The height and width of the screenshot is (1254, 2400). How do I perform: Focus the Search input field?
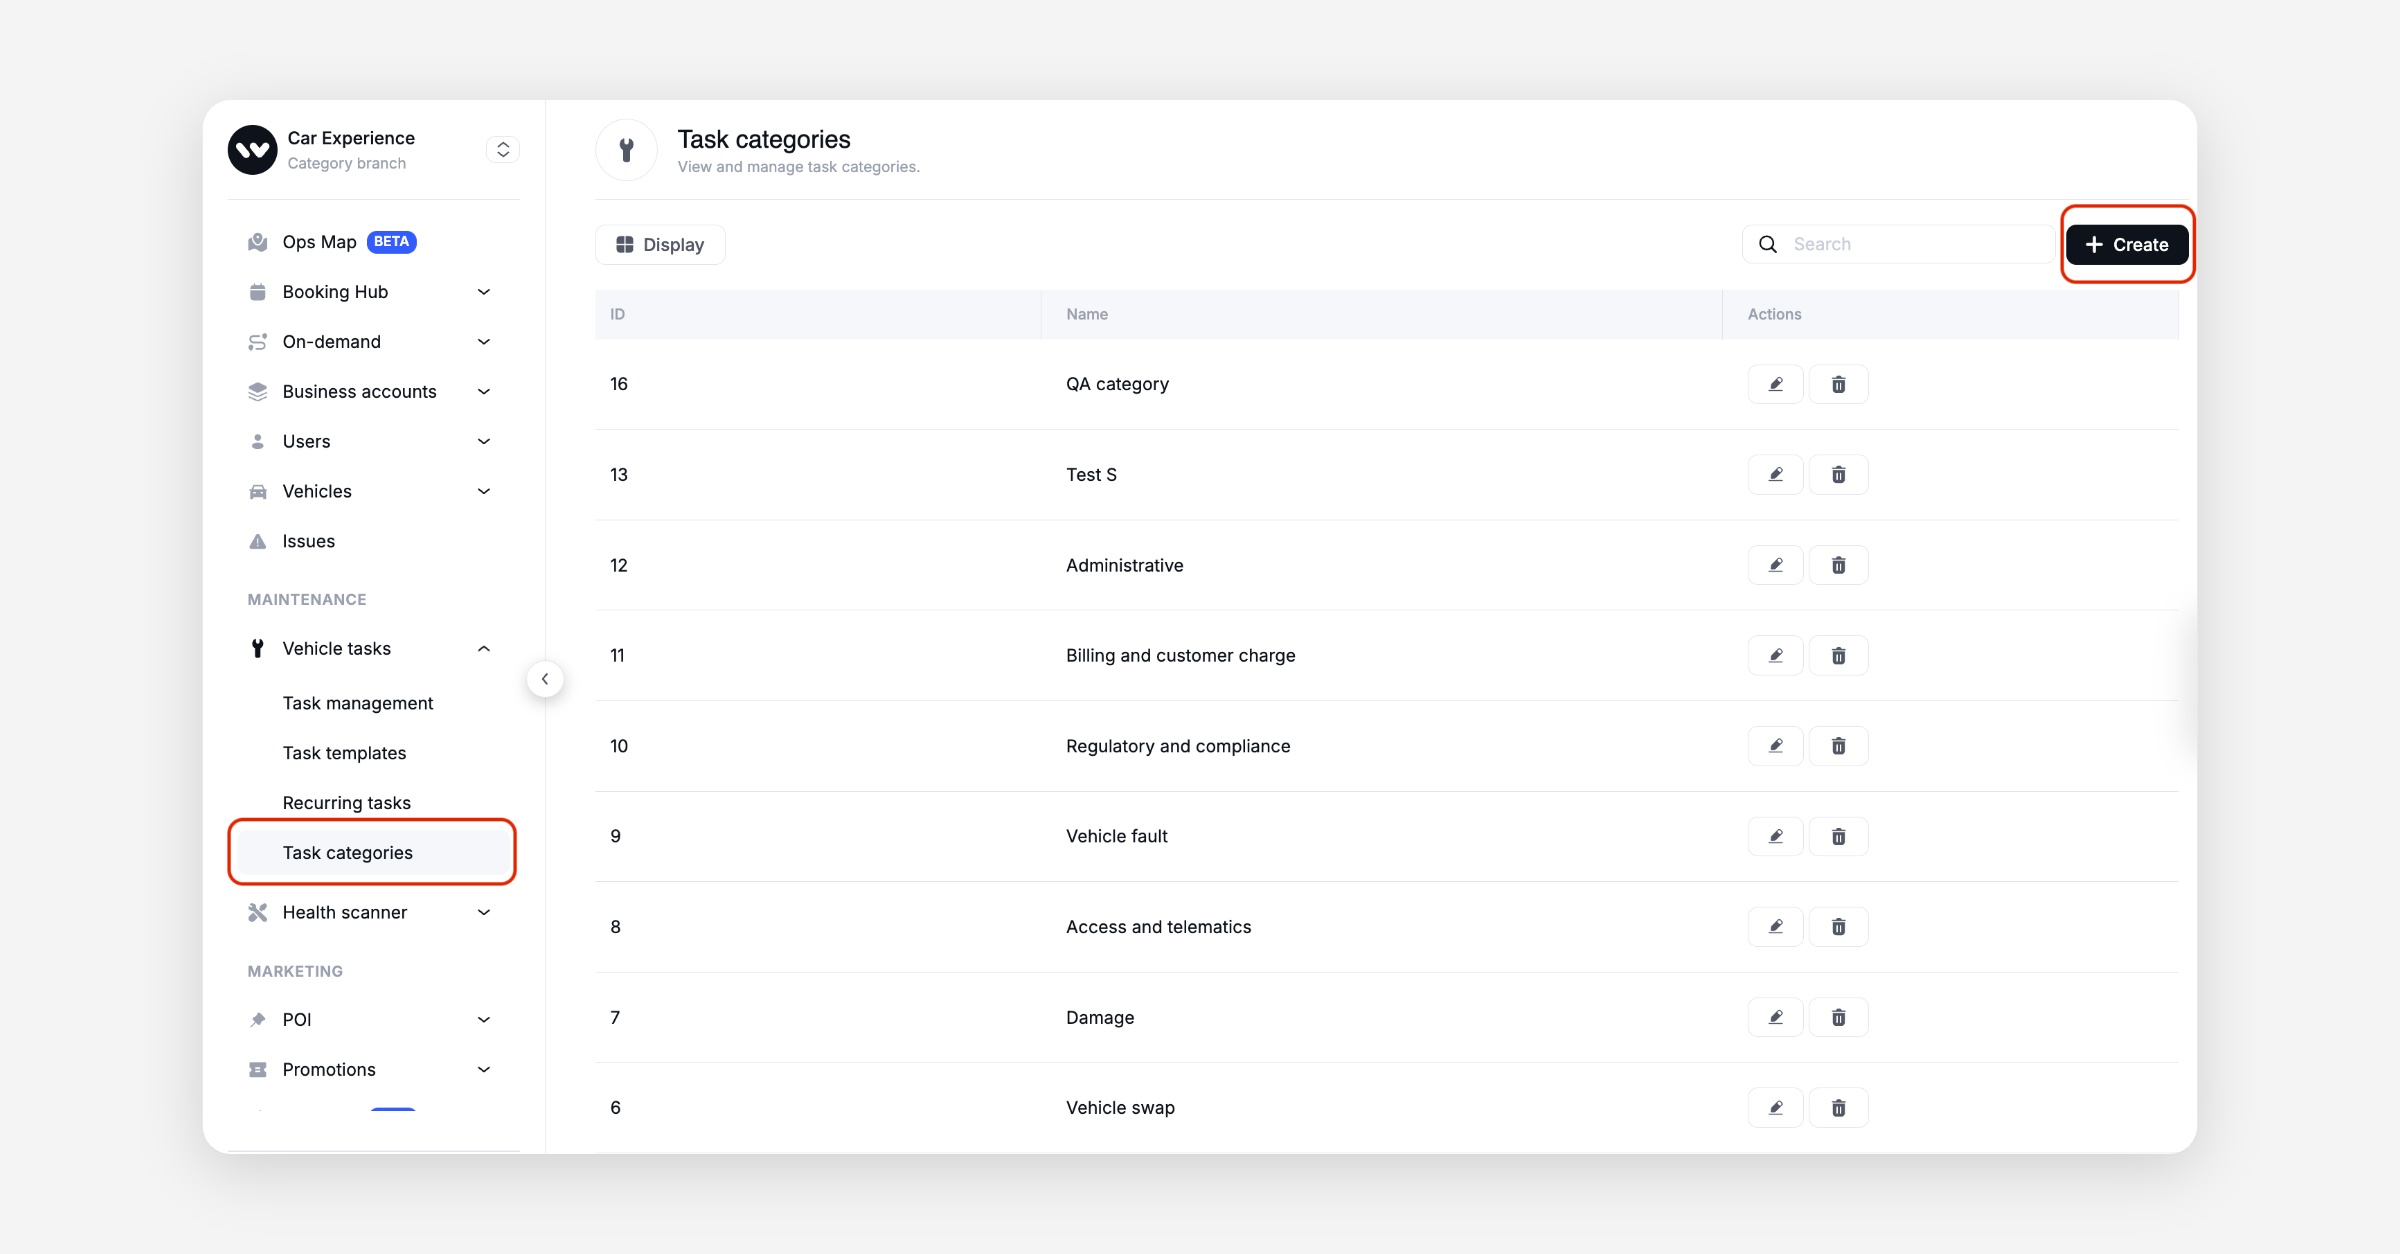[x=1915, y=244]
